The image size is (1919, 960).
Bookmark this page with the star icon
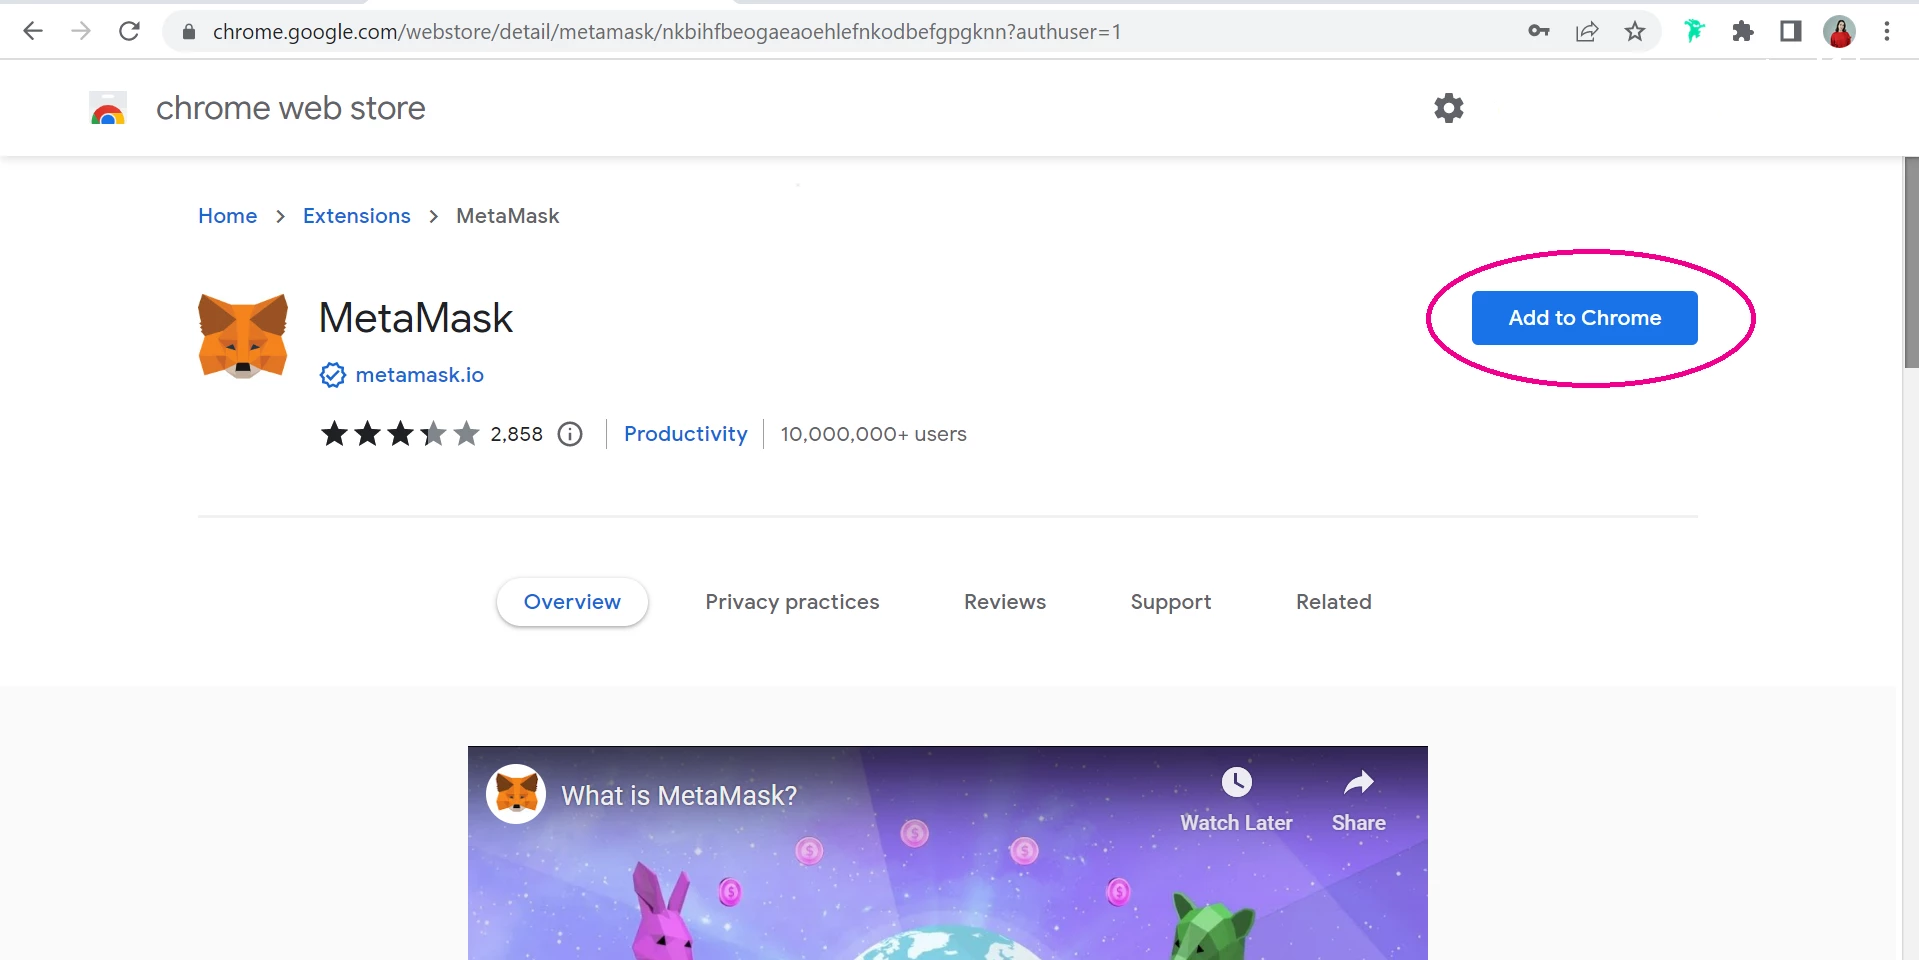click(1635, 31)
